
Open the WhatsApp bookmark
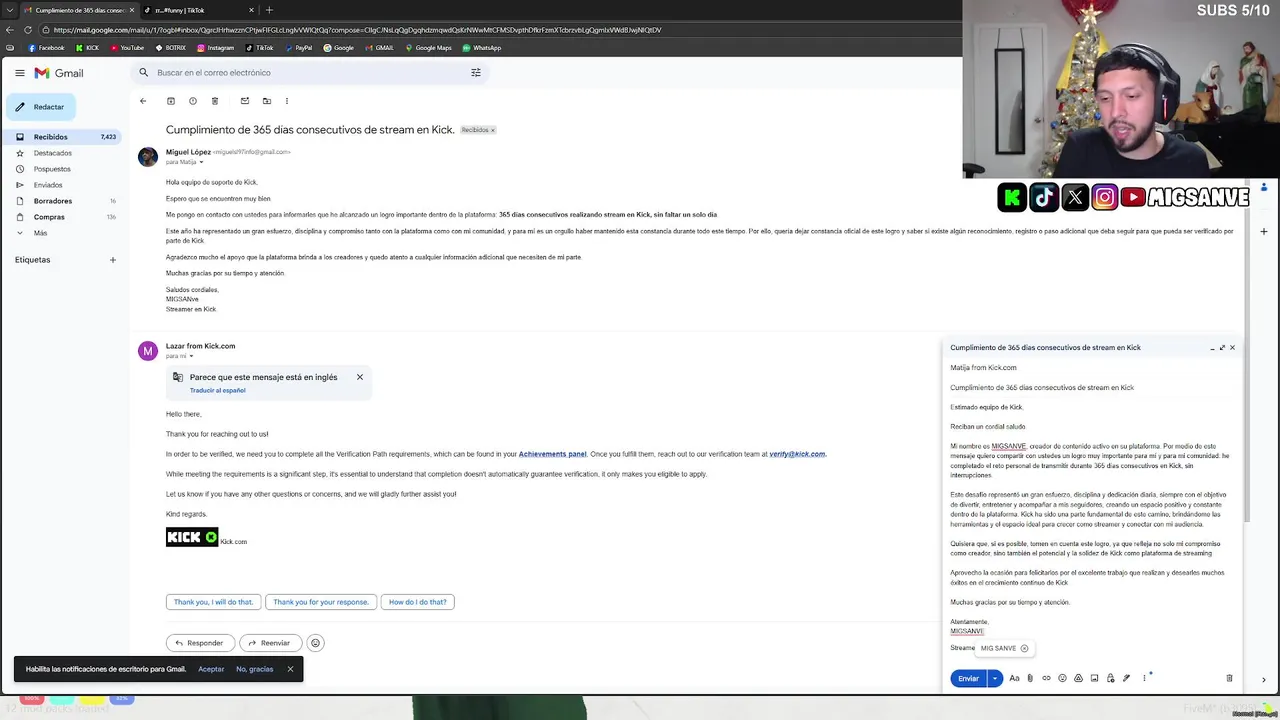[481, 48]
